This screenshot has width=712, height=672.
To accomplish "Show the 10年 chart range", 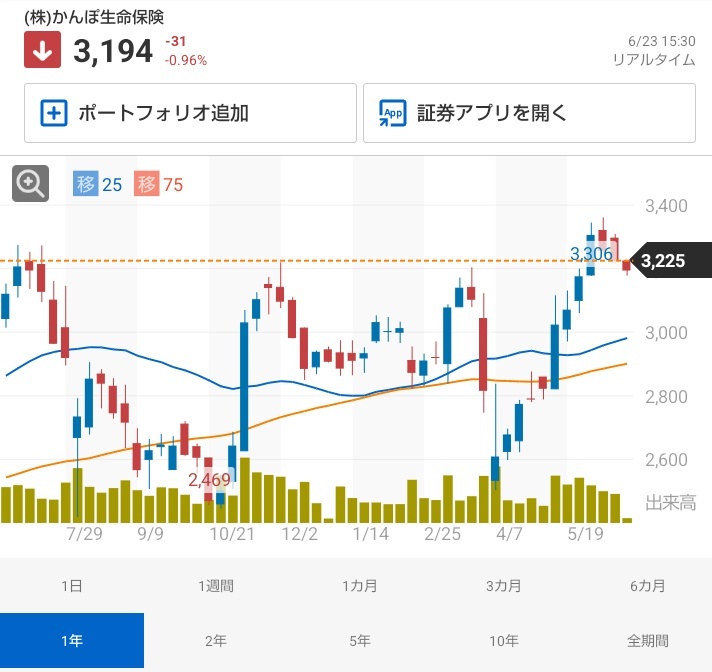I will [504, 641].
